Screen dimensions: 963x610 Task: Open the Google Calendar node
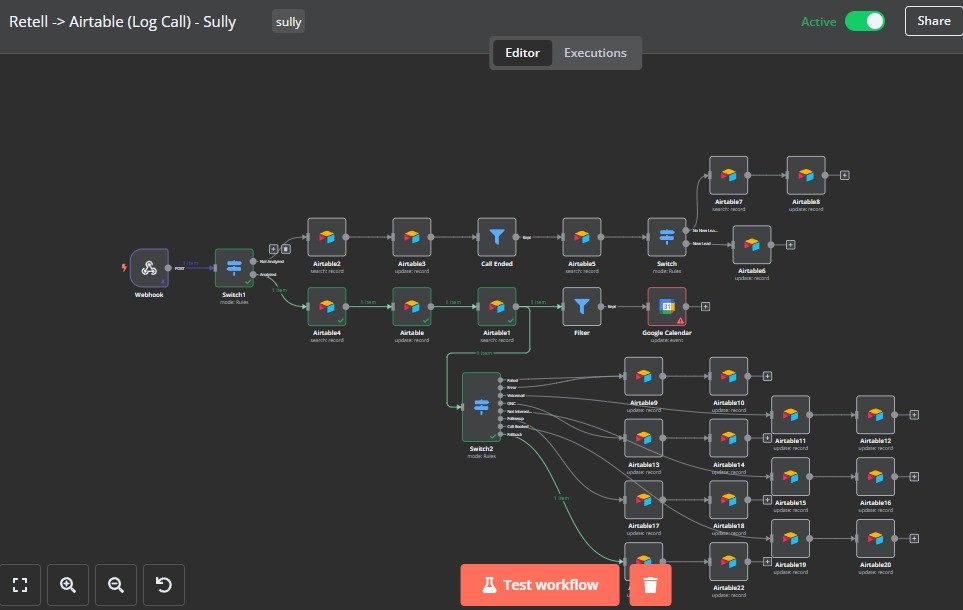coord(667,306)
